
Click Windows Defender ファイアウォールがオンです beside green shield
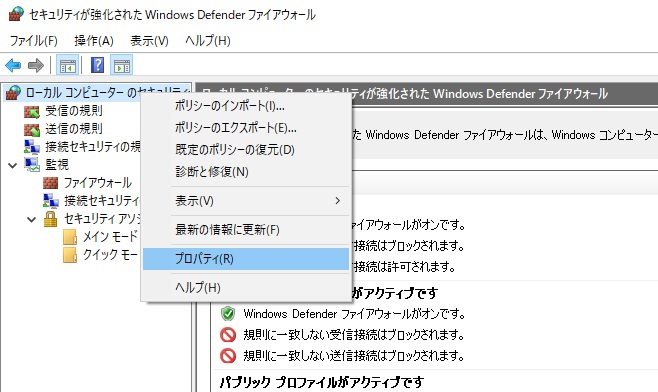355,314
